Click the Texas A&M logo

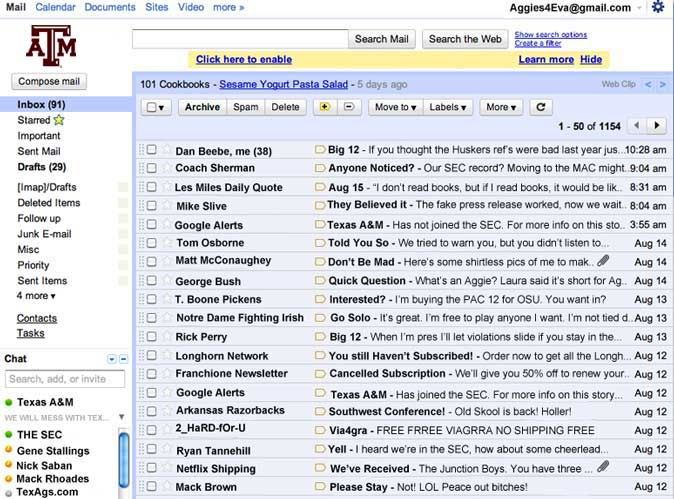coord(51,45)
